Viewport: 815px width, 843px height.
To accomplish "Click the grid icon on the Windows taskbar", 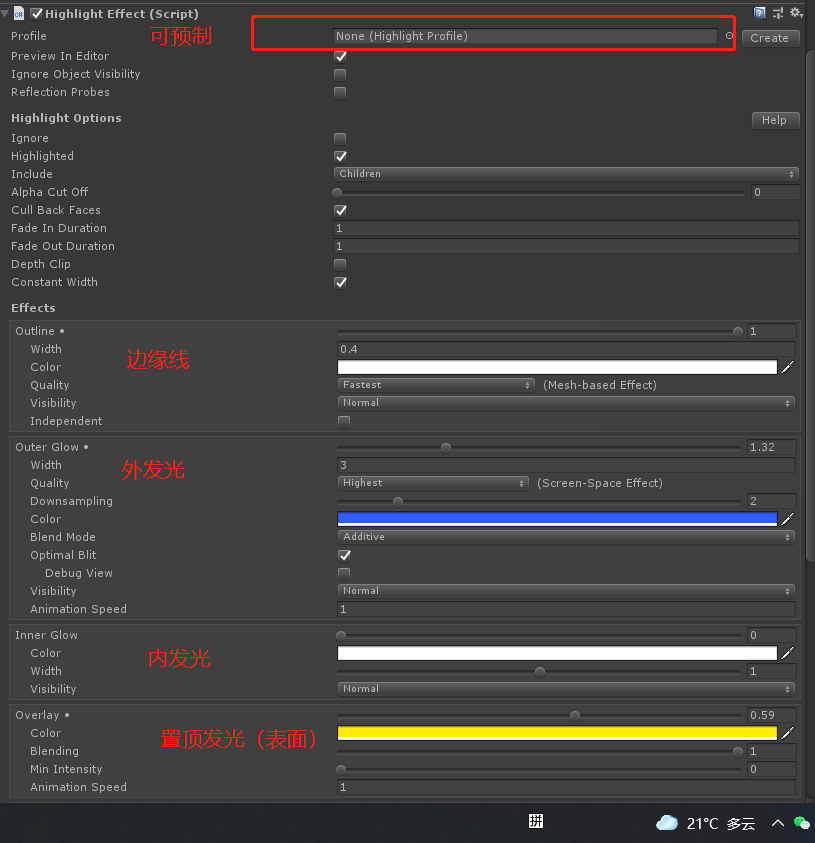I will 535,821.
